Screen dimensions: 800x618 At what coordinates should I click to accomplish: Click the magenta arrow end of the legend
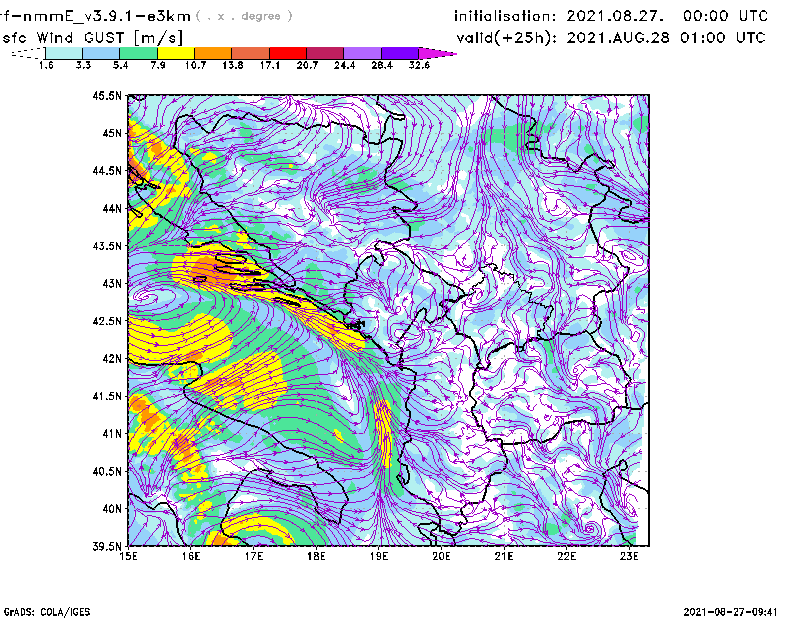[437, 53]
